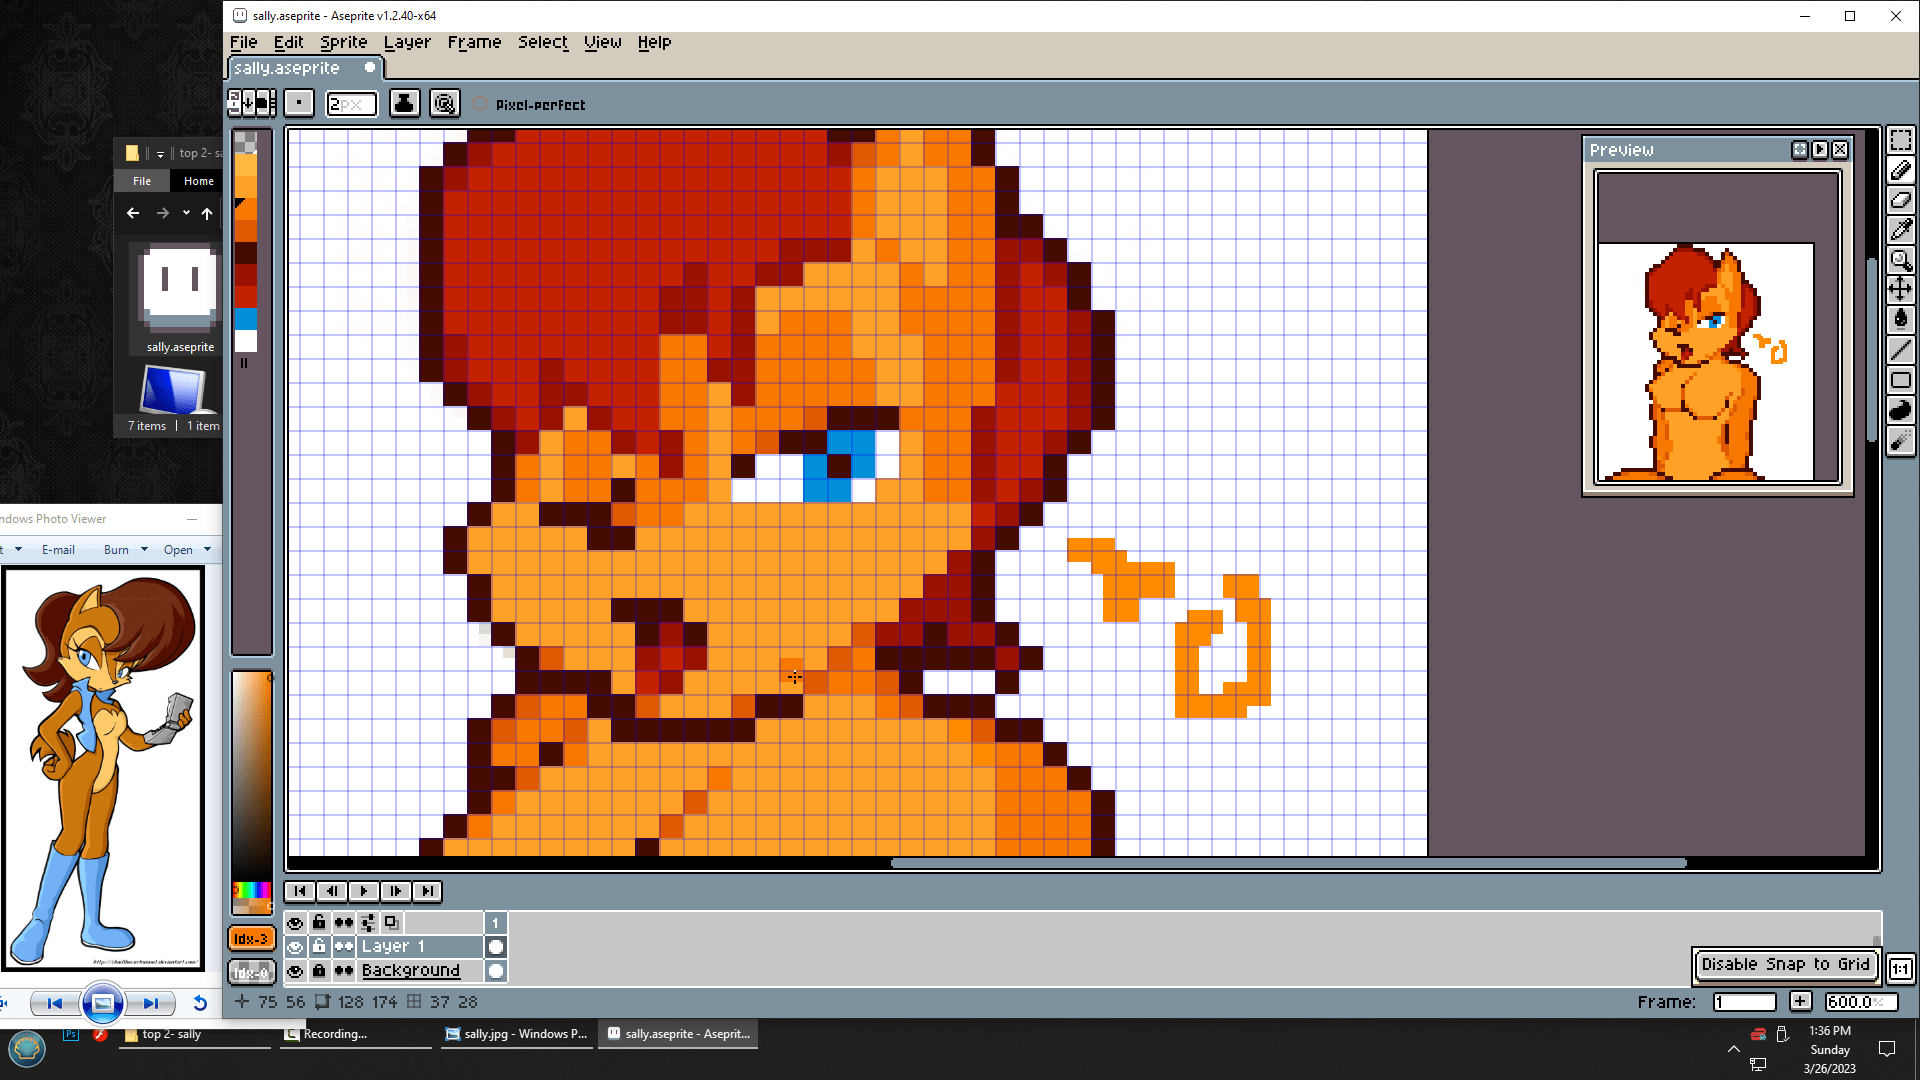Screen dimensions: 1920x1080
Task: Pick the blue palette swatch
Action: pyautogui.click(x=246, y=319)
